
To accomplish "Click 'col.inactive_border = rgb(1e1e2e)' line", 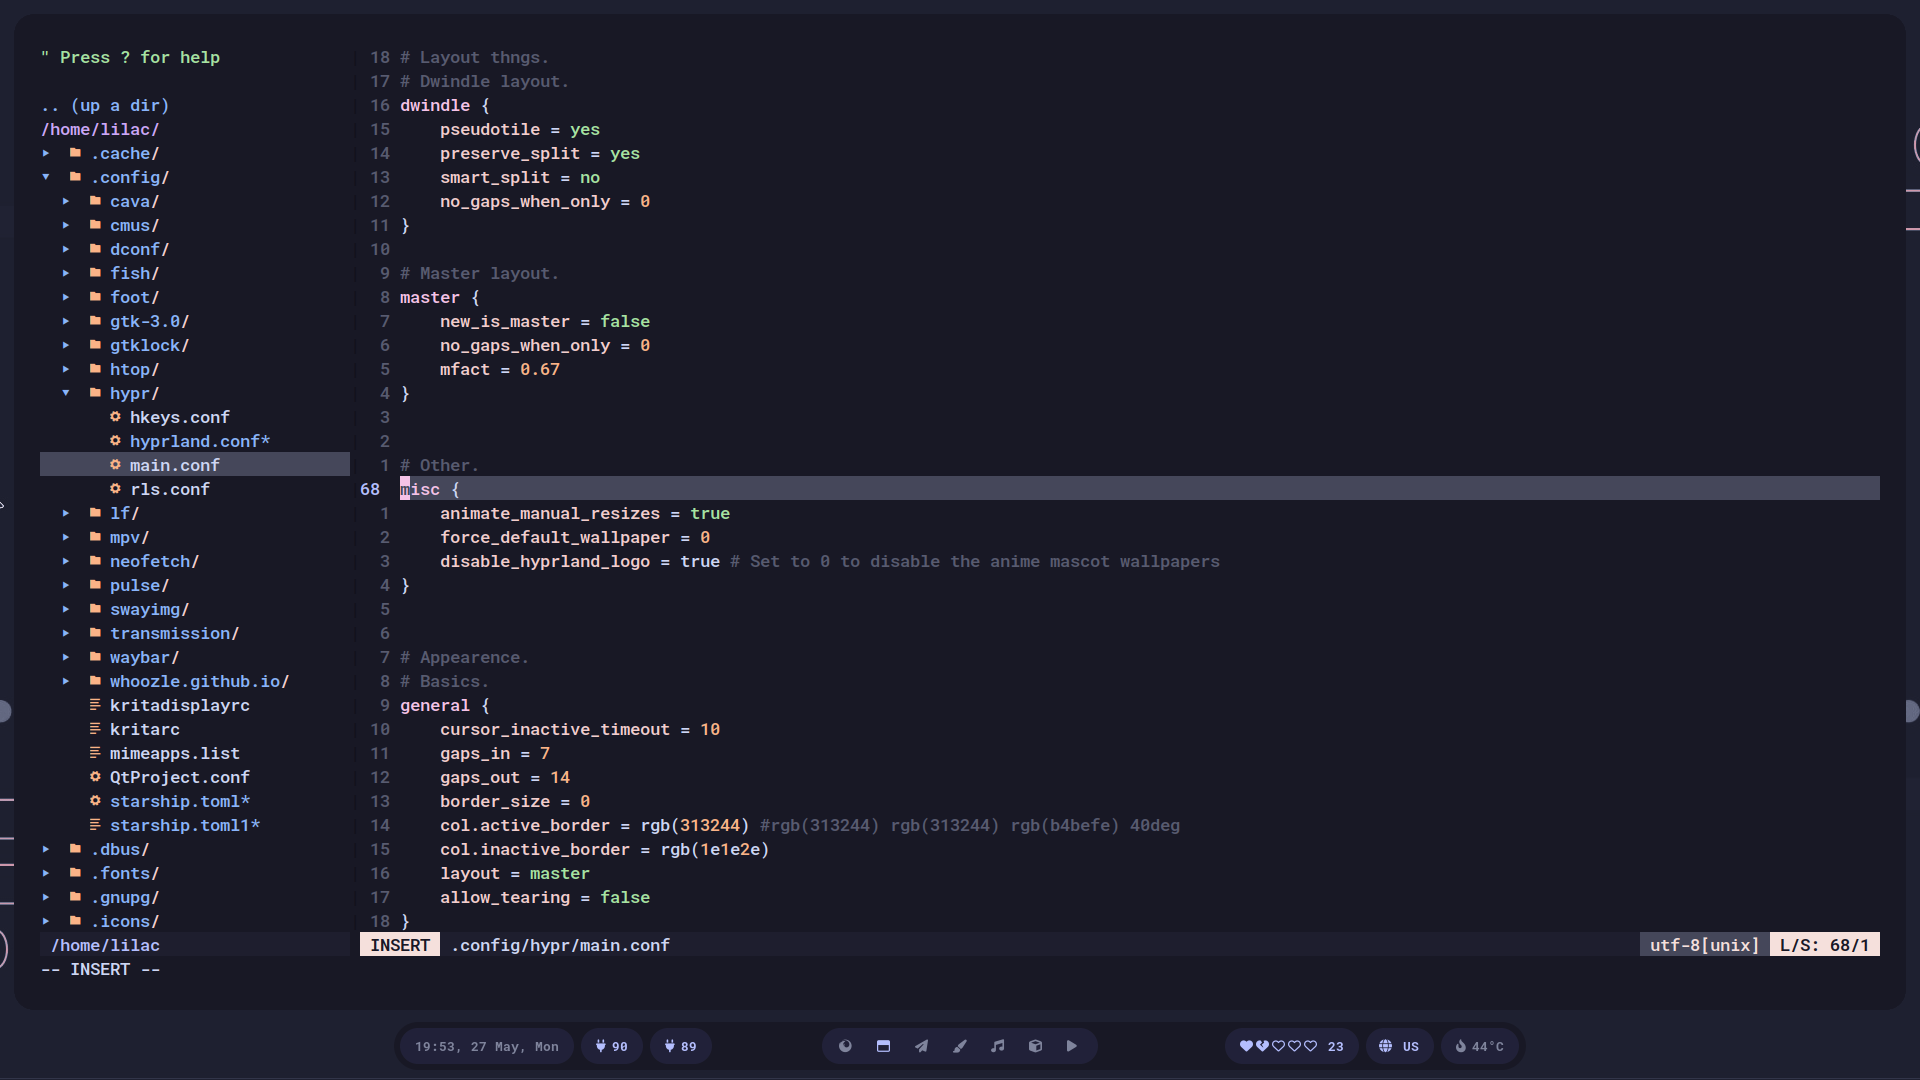I will (x=605, y=849).
